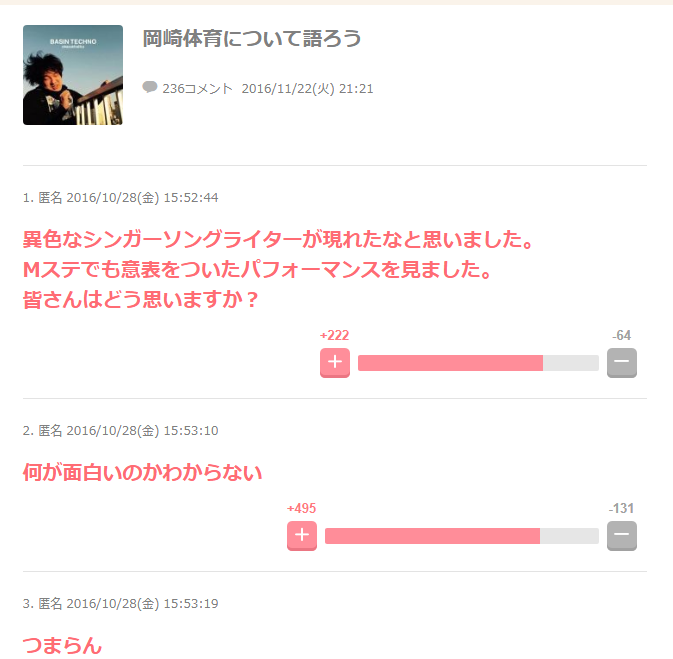Click the vote ratio bar of comment 2

pos(462,536)
